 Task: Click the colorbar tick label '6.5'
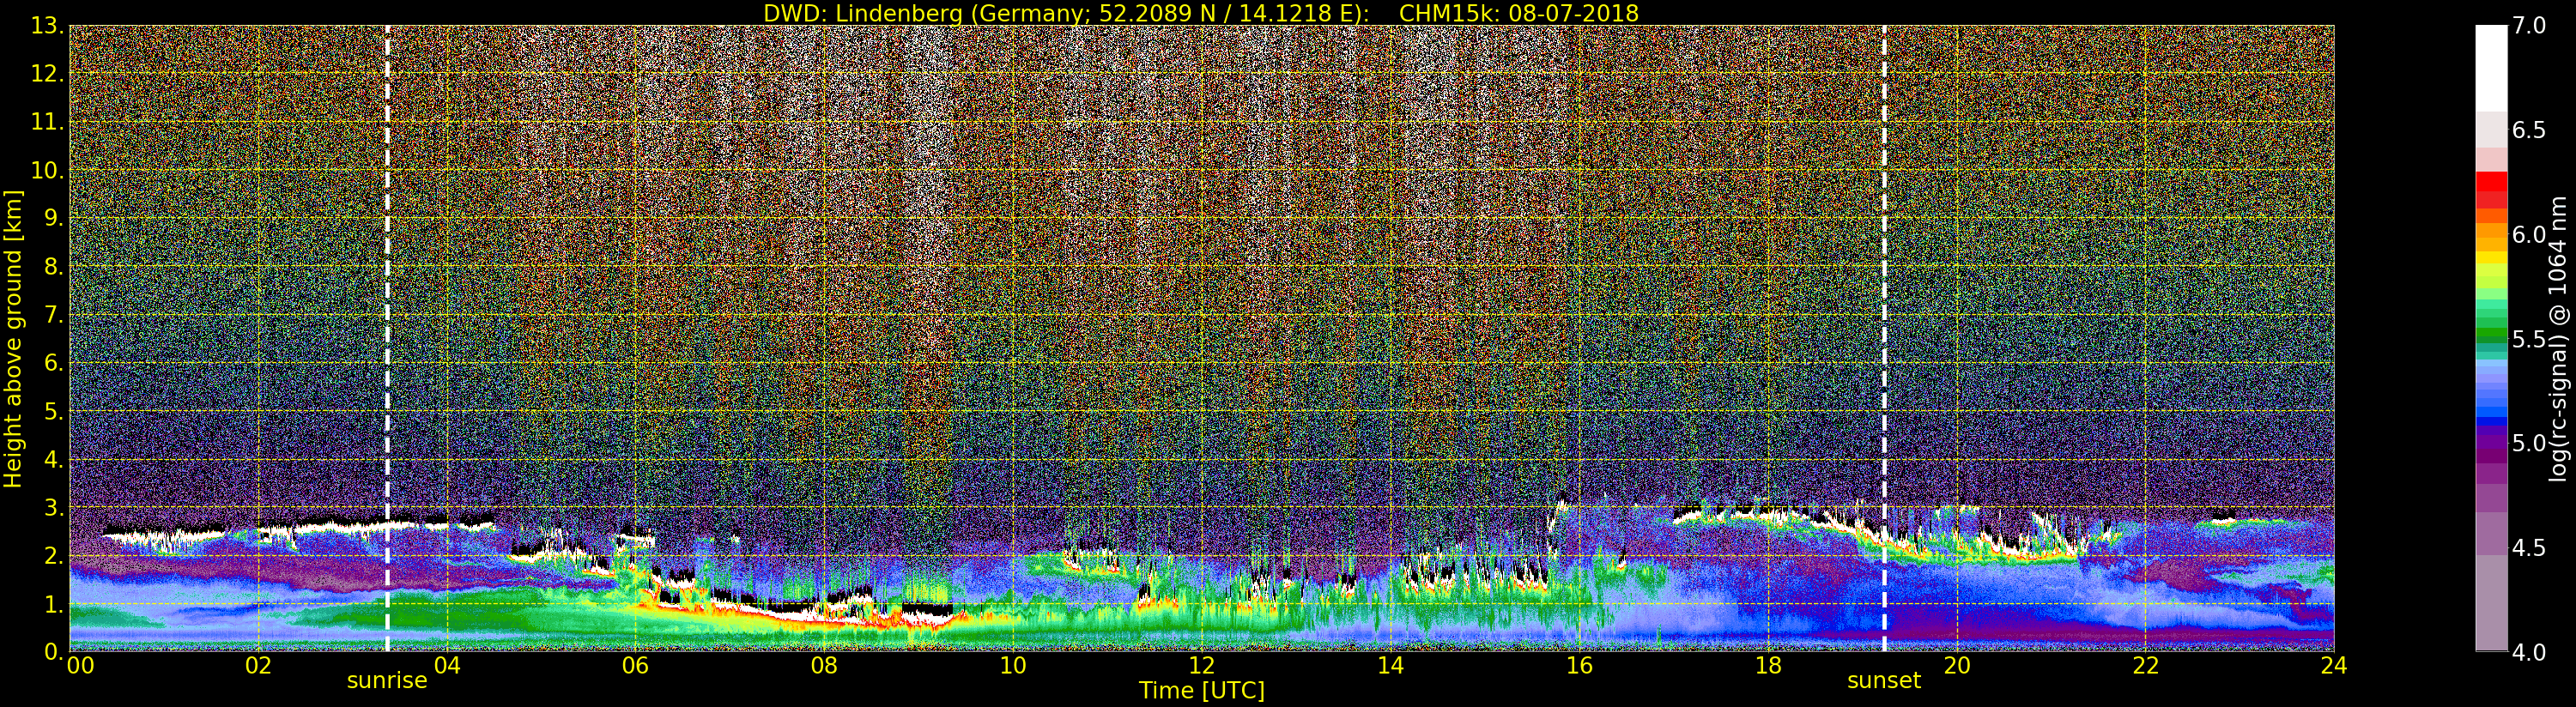(x=2529, y=130)
